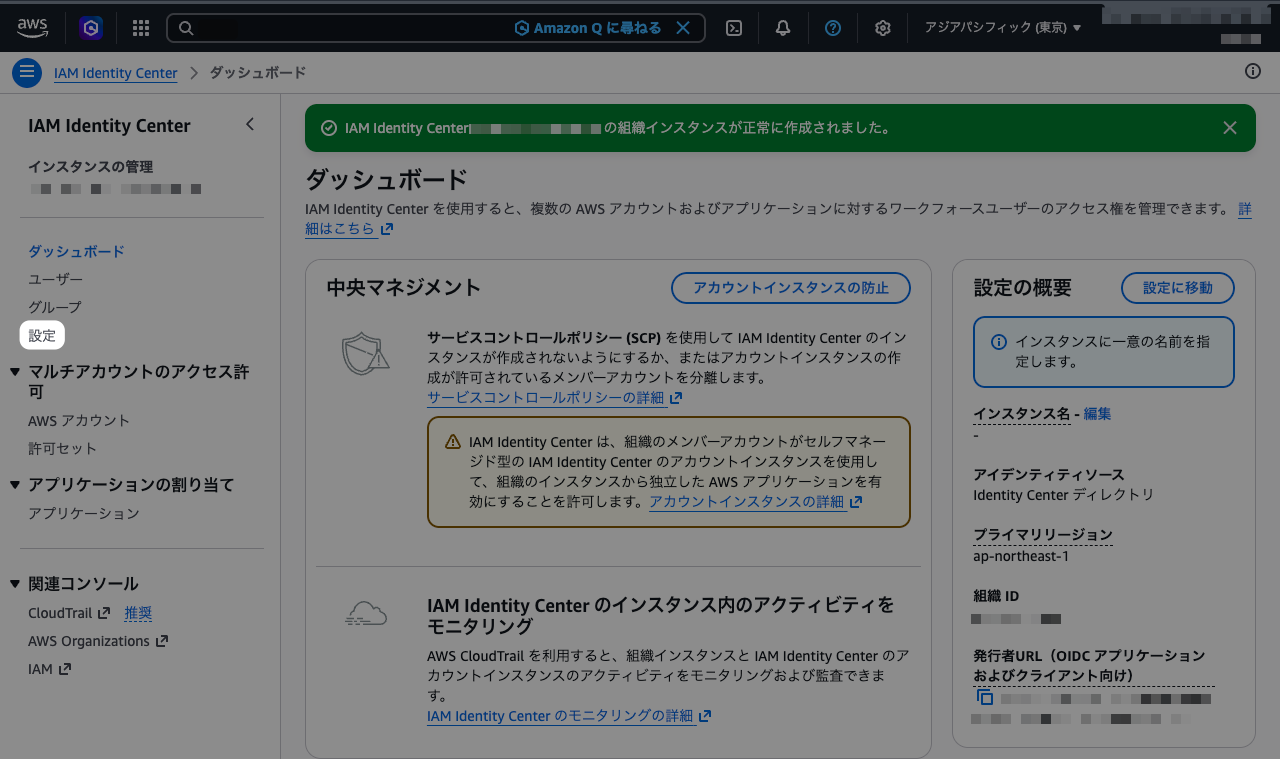This screenshot has width=1280, height=759.
Task: Open IAM Identity Center のモニタリングの詳細 link
Action: [569, 716]
